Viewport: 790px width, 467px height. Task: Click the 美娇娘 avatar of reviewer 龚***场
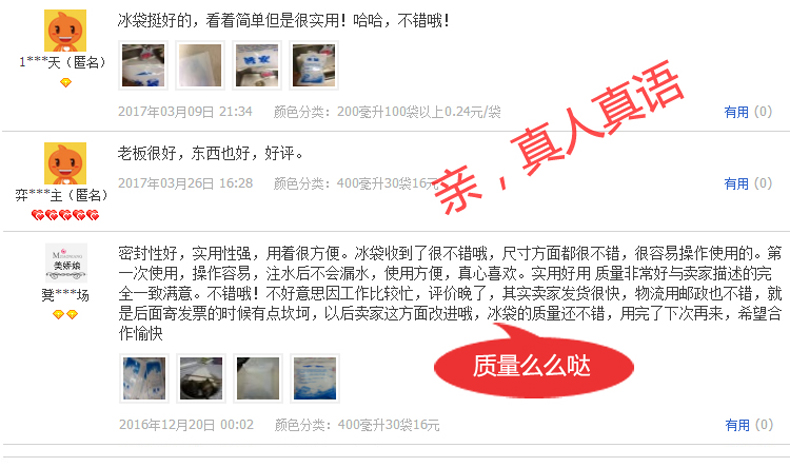coord(66,262)
